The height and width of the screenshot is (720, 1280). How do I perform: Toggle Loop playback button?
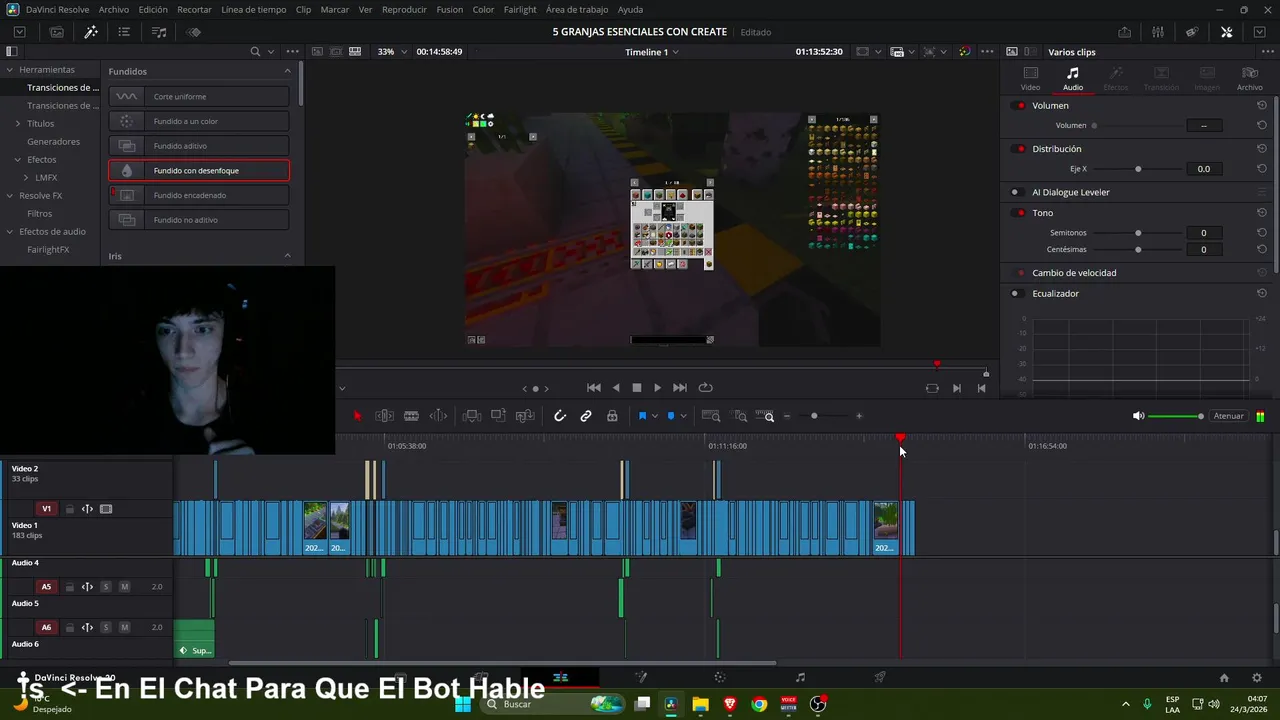click(705, 388)
